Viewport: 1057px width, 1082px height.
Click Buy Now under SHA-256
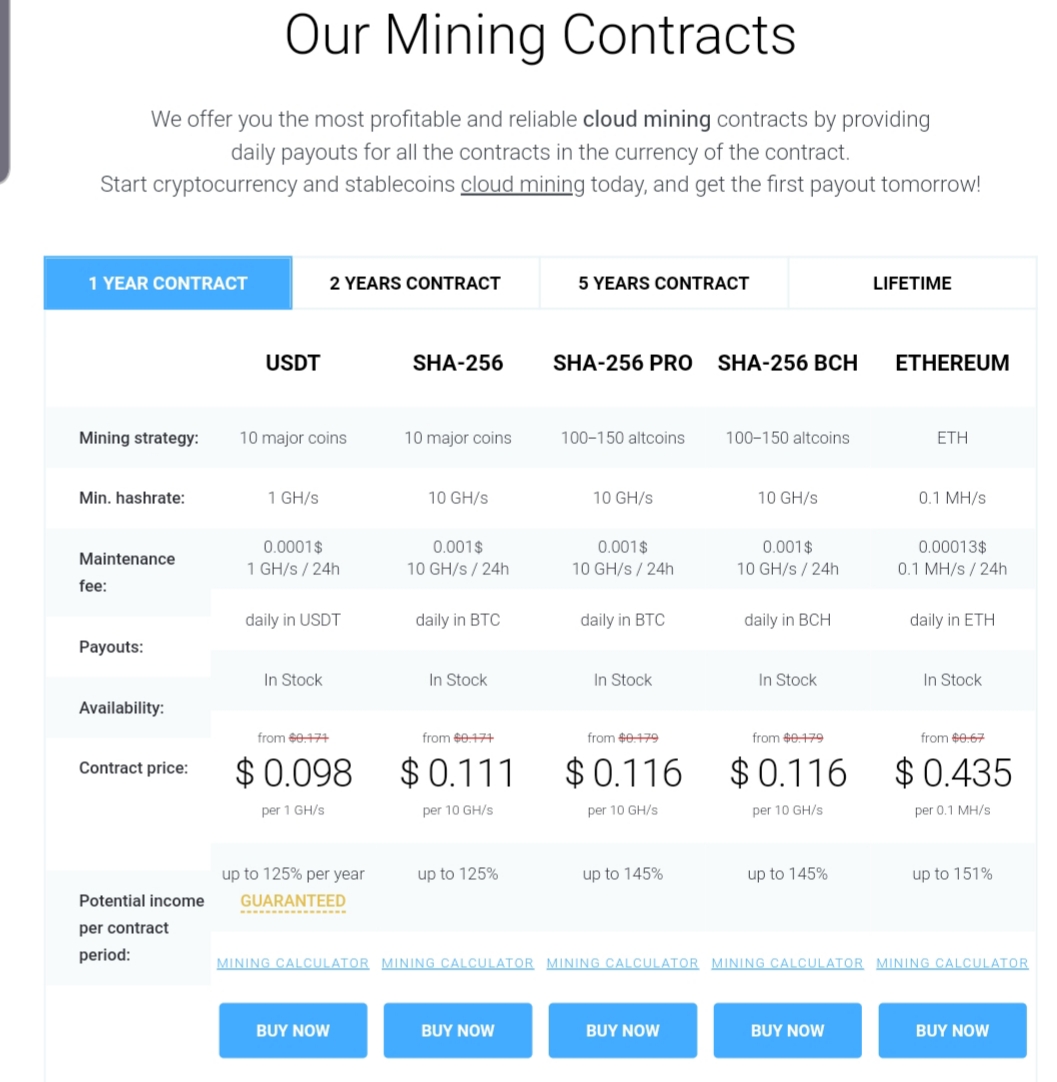[x=457, y=1030]
